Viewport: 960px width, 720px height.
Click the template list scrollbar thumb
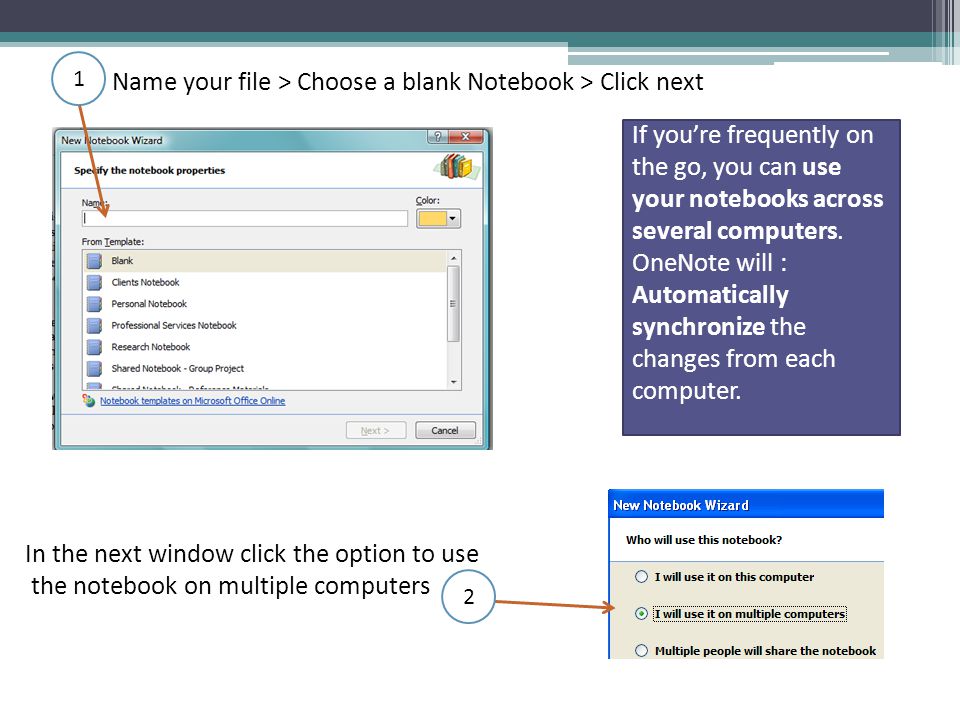pyautogui.click(x=454, y=304)
